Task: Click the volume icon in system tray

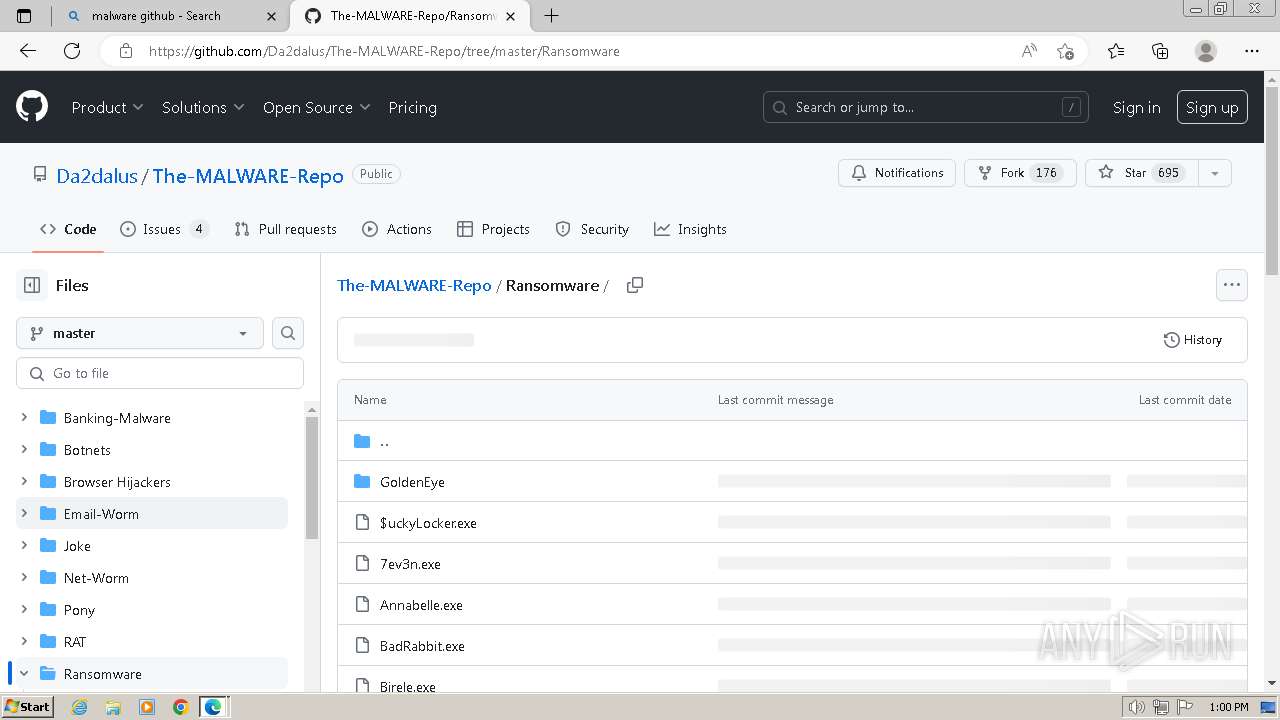Action: click(x=1137, y=707)
